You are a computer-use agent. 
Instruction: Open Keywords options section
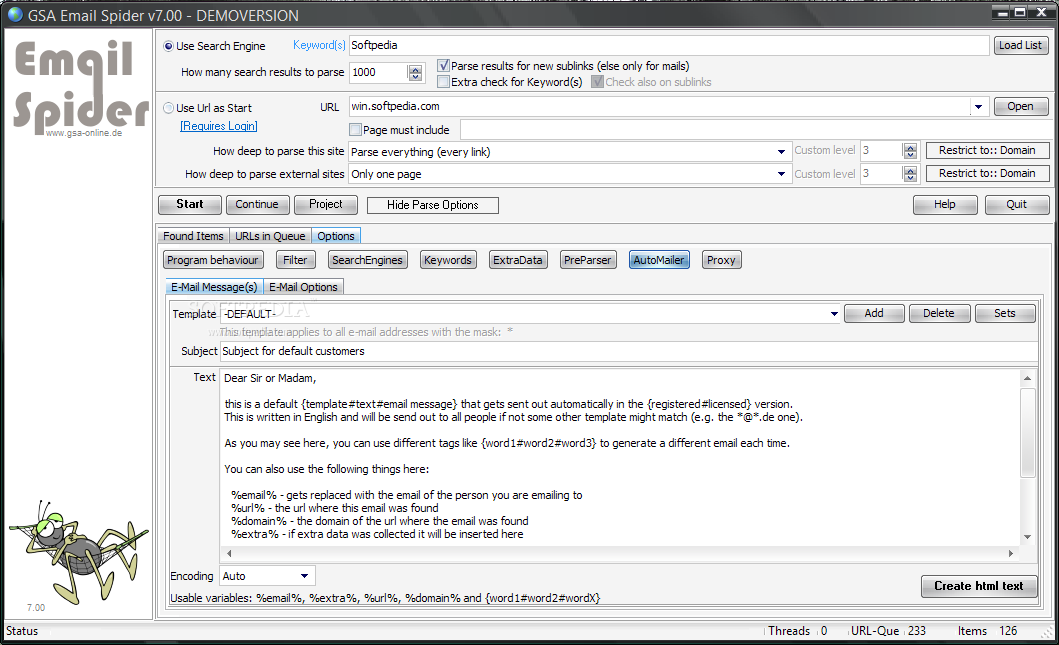448,260
